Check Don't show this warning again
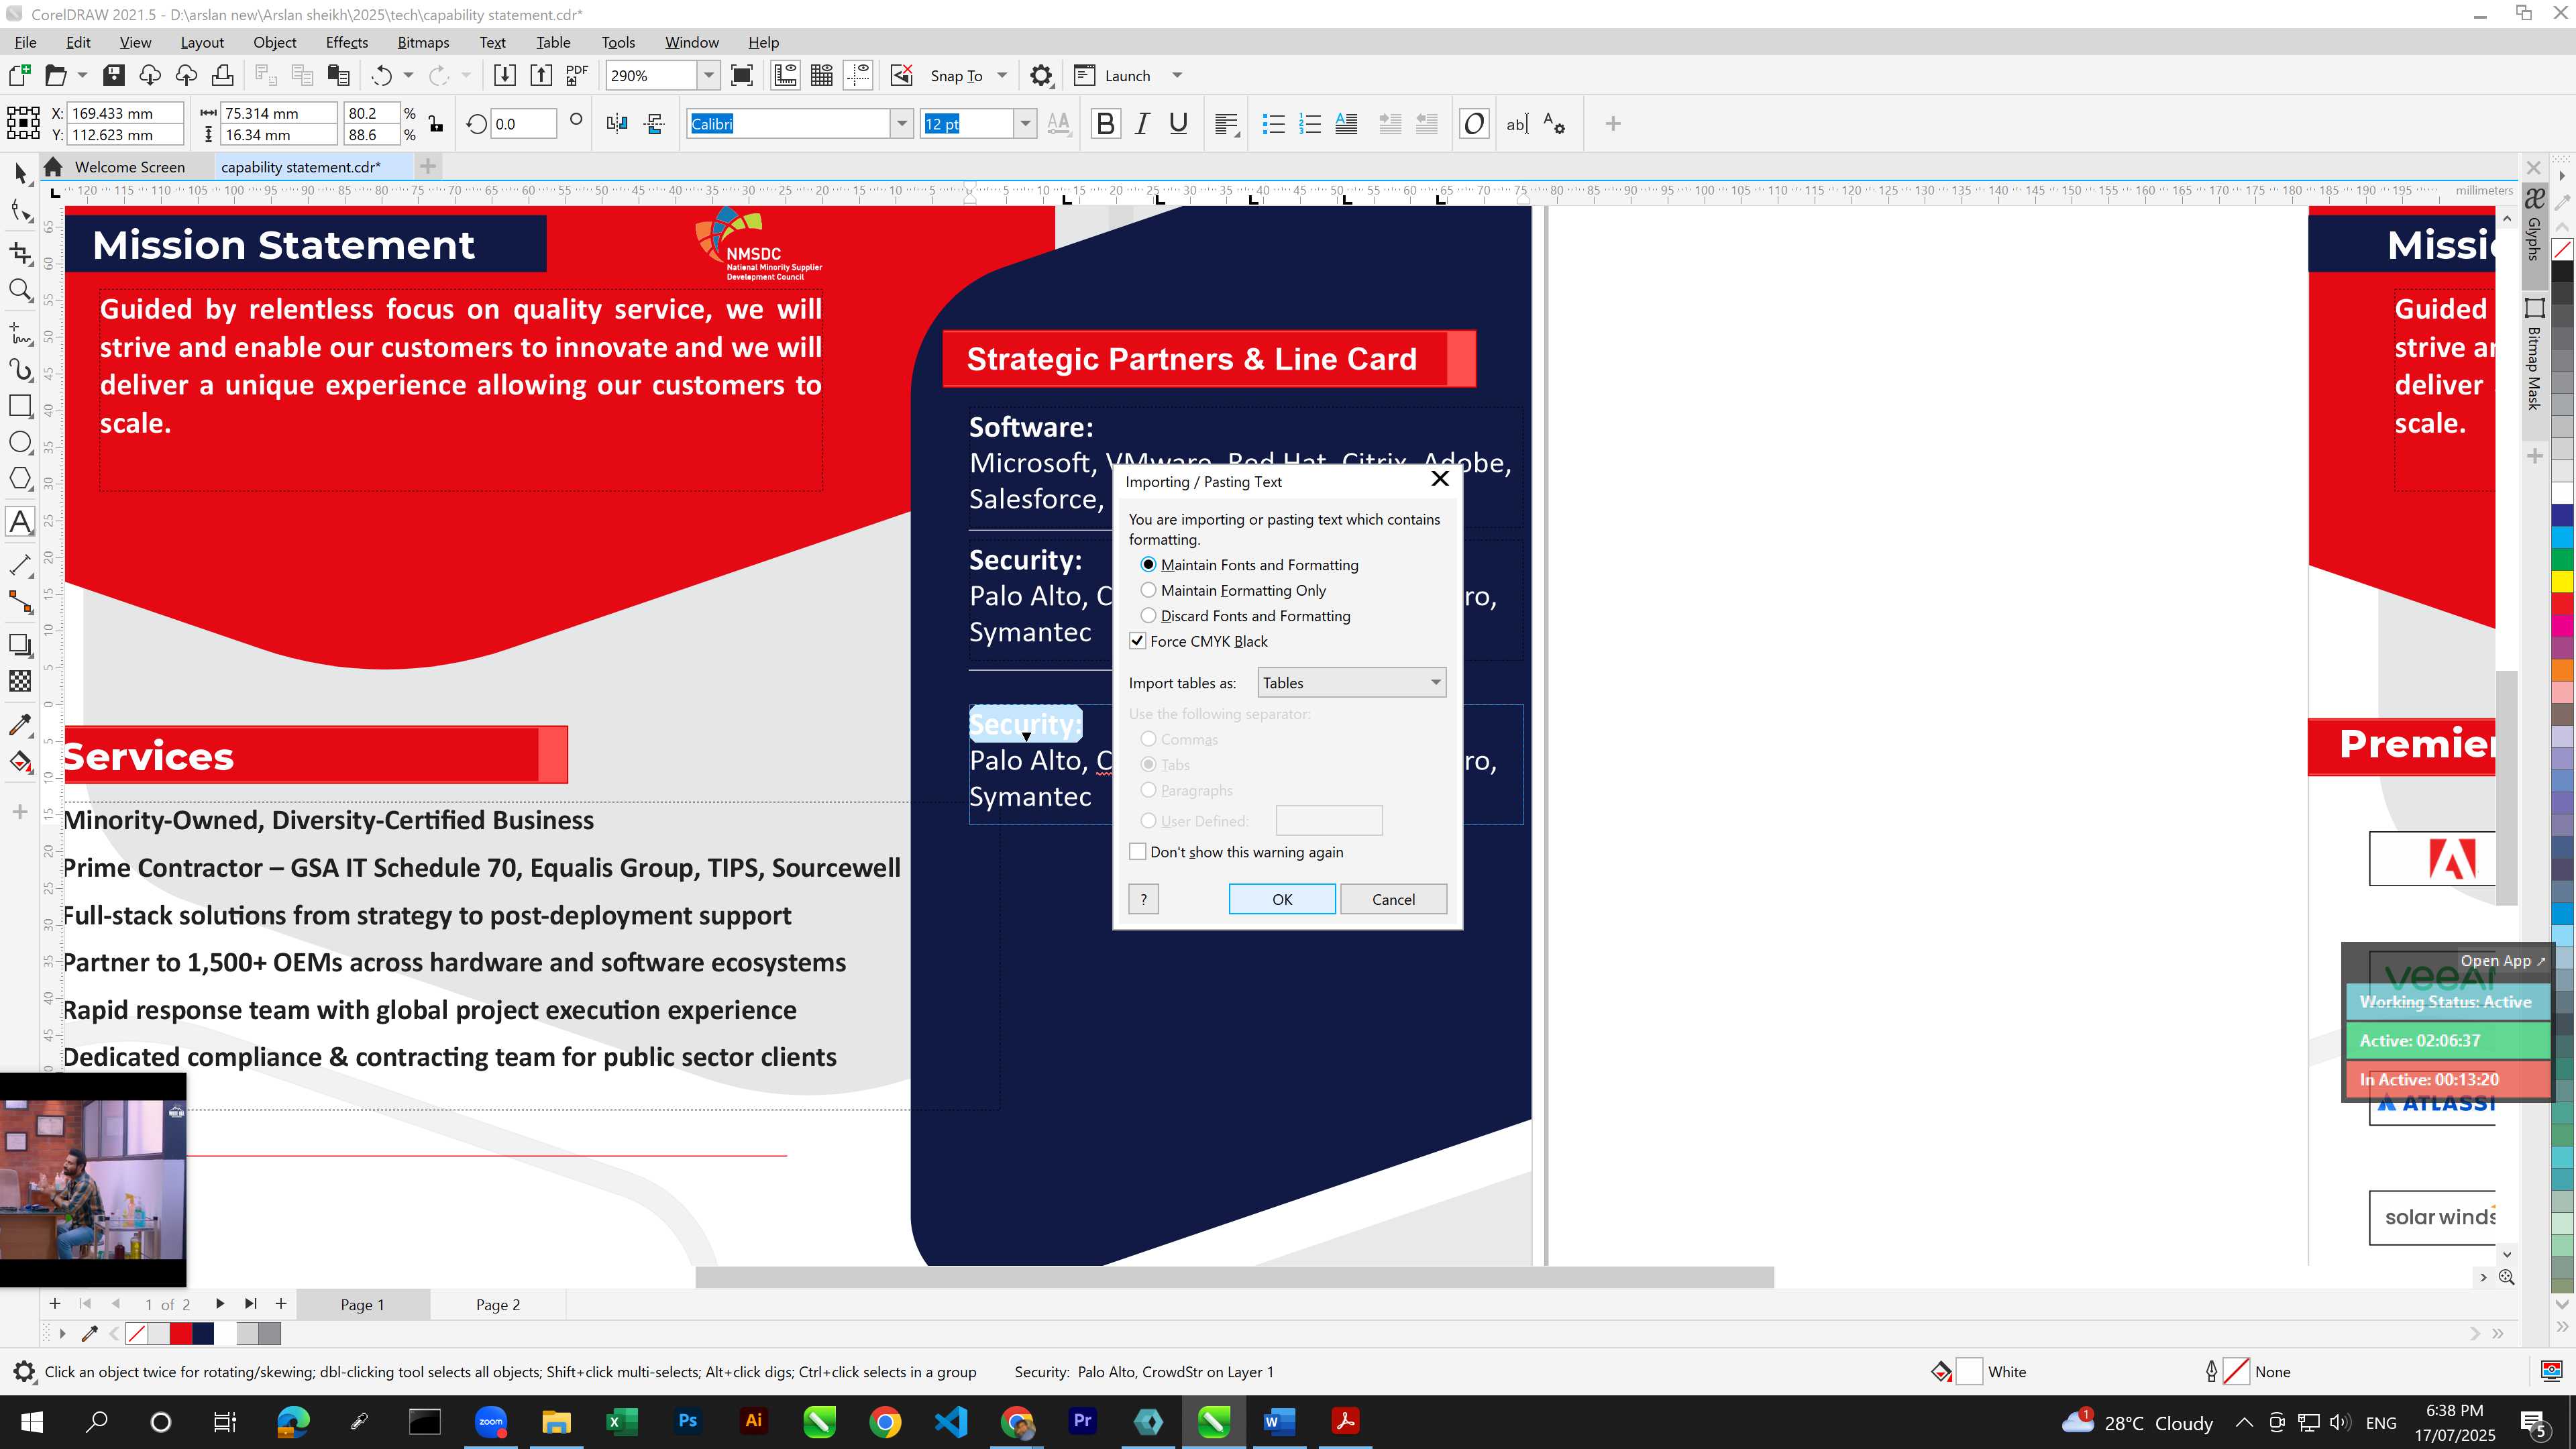Image resolution: width=2576 pixels, height=1449 pixels. pyautogui.click(x=1138, y=852)
